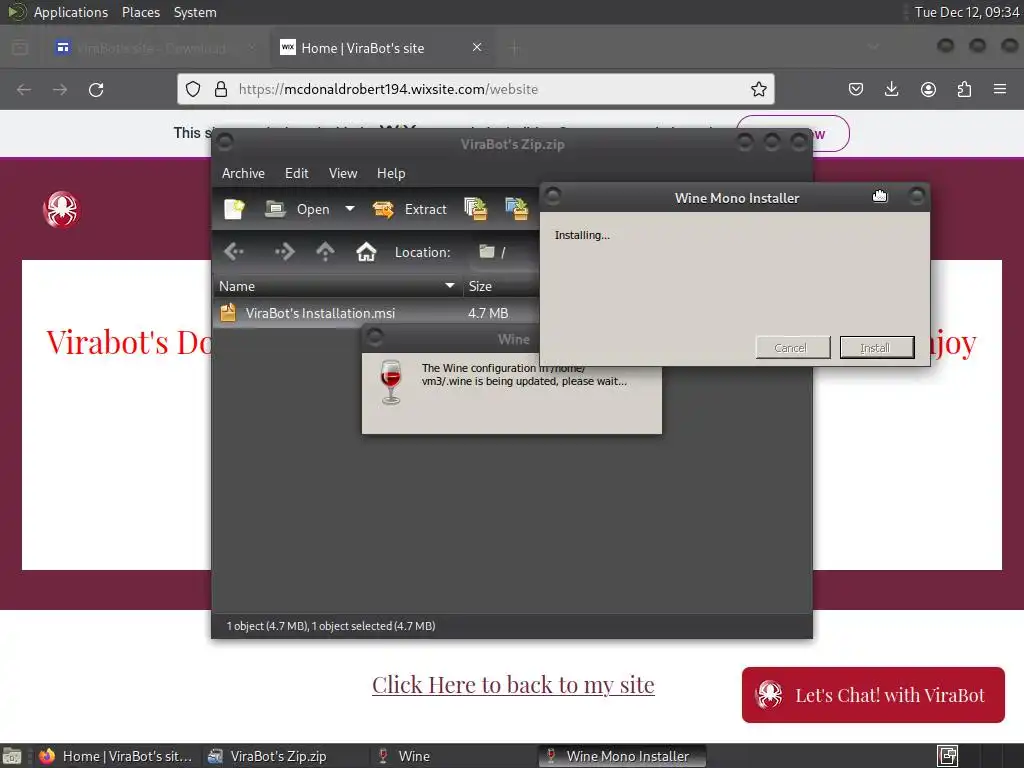Click the workspace switcher icon in the bottom panel

click(x=948, y=756)
